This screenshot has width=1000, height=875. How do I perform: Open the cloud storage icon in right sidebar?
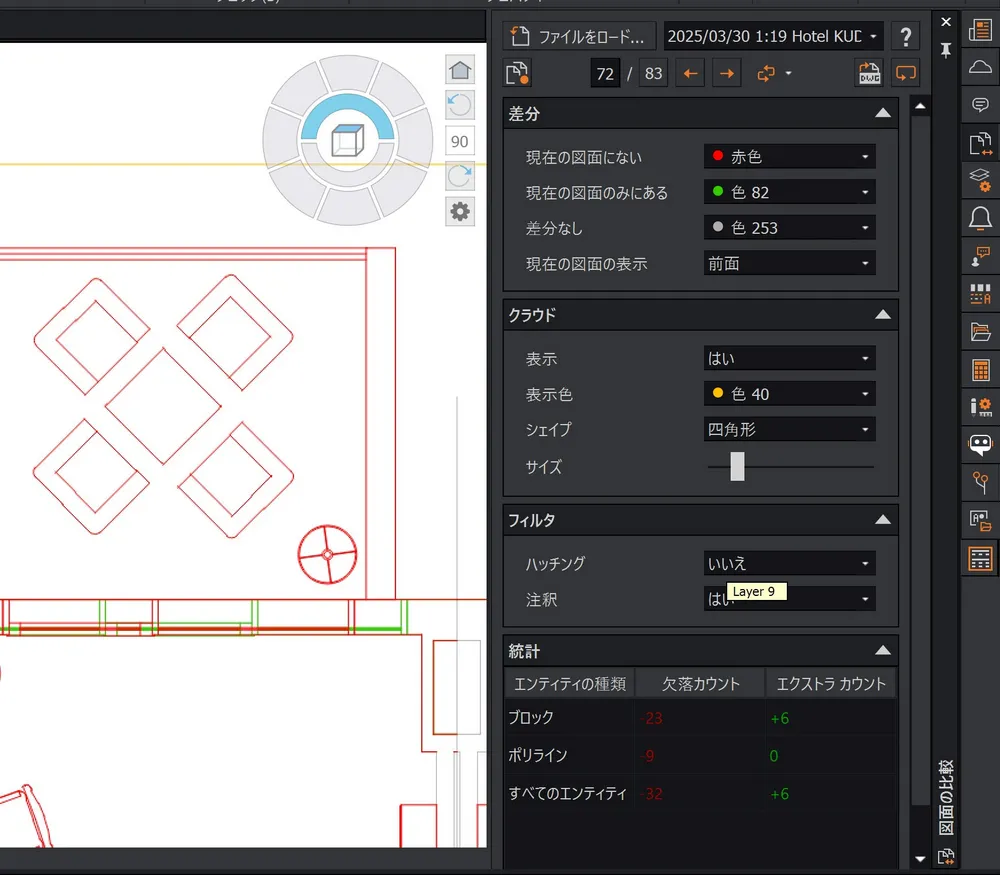980,66
